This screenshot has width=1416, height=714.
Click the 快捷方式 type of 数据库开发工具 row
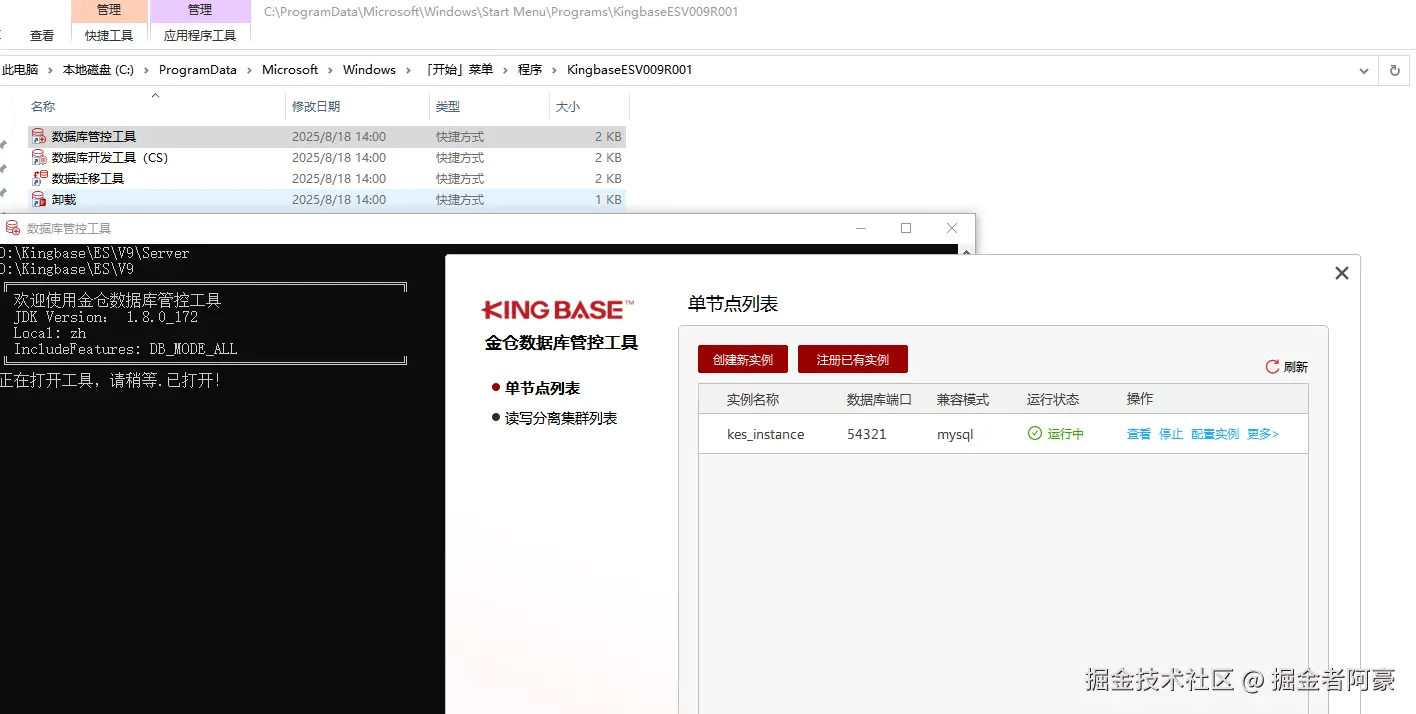460,157
